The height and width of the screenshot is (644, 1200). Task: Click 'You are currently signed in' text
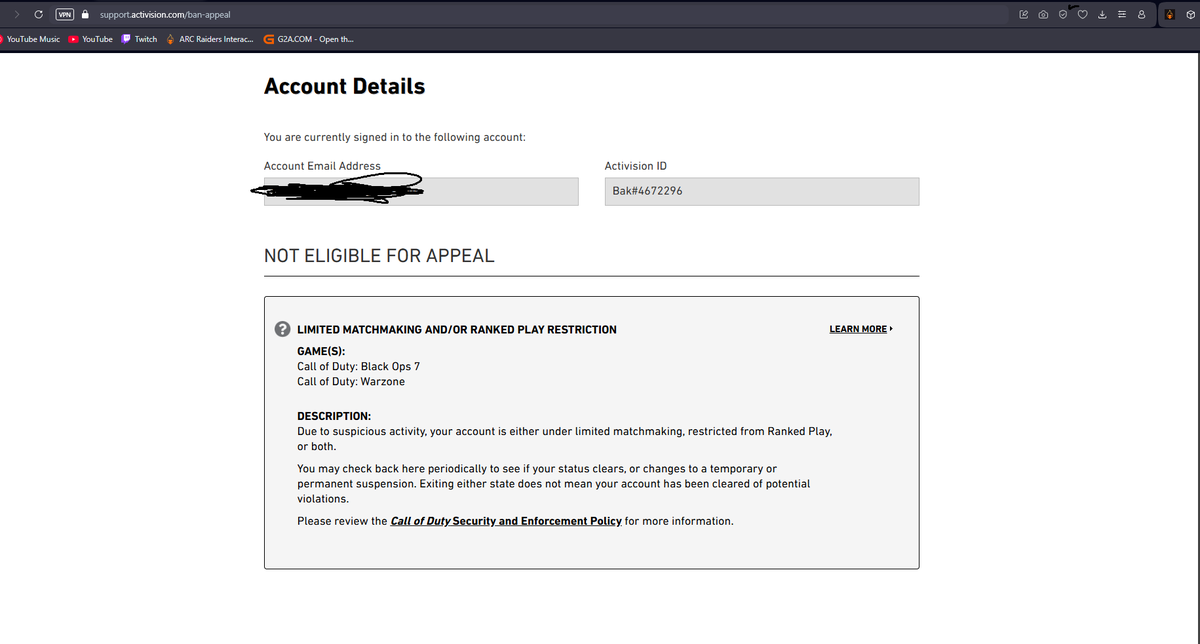[395, 137]
